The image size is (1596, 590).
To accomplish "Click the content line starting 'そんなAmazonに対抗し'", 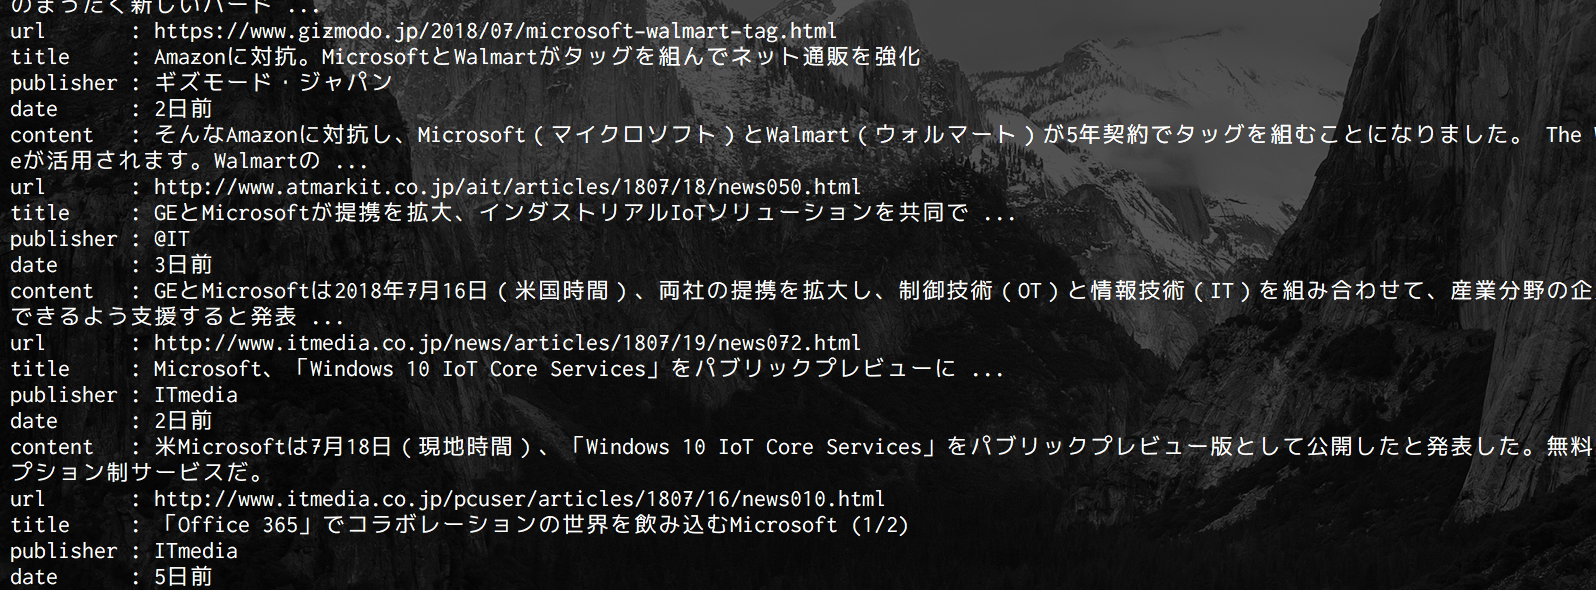I will pyautogui.click(x=875, y=135).
